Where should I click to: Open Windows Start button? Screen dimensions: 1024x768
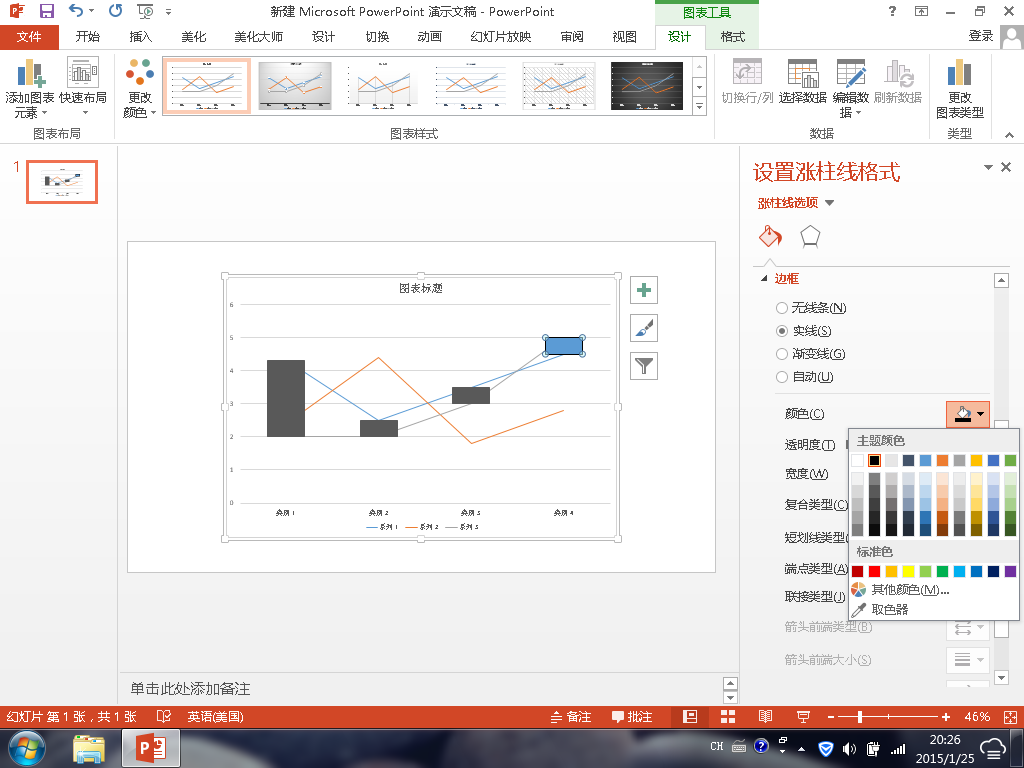click(26, 748)
